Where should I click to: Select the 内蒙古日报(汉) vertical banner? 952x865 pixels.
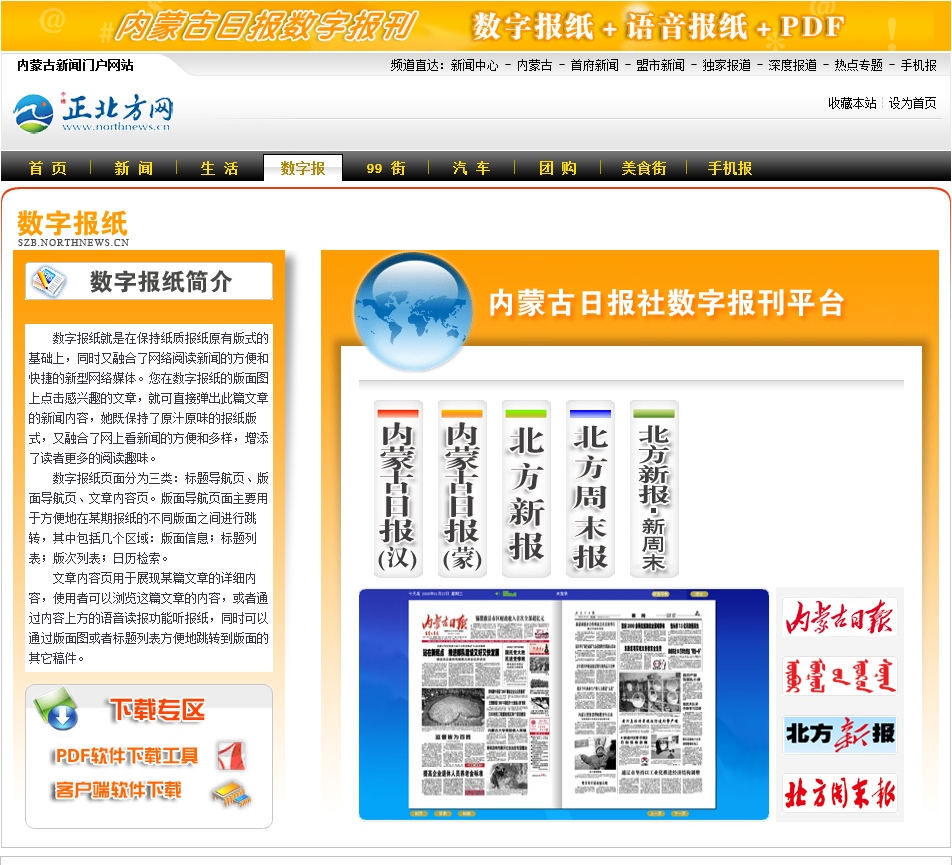[398, 489]
